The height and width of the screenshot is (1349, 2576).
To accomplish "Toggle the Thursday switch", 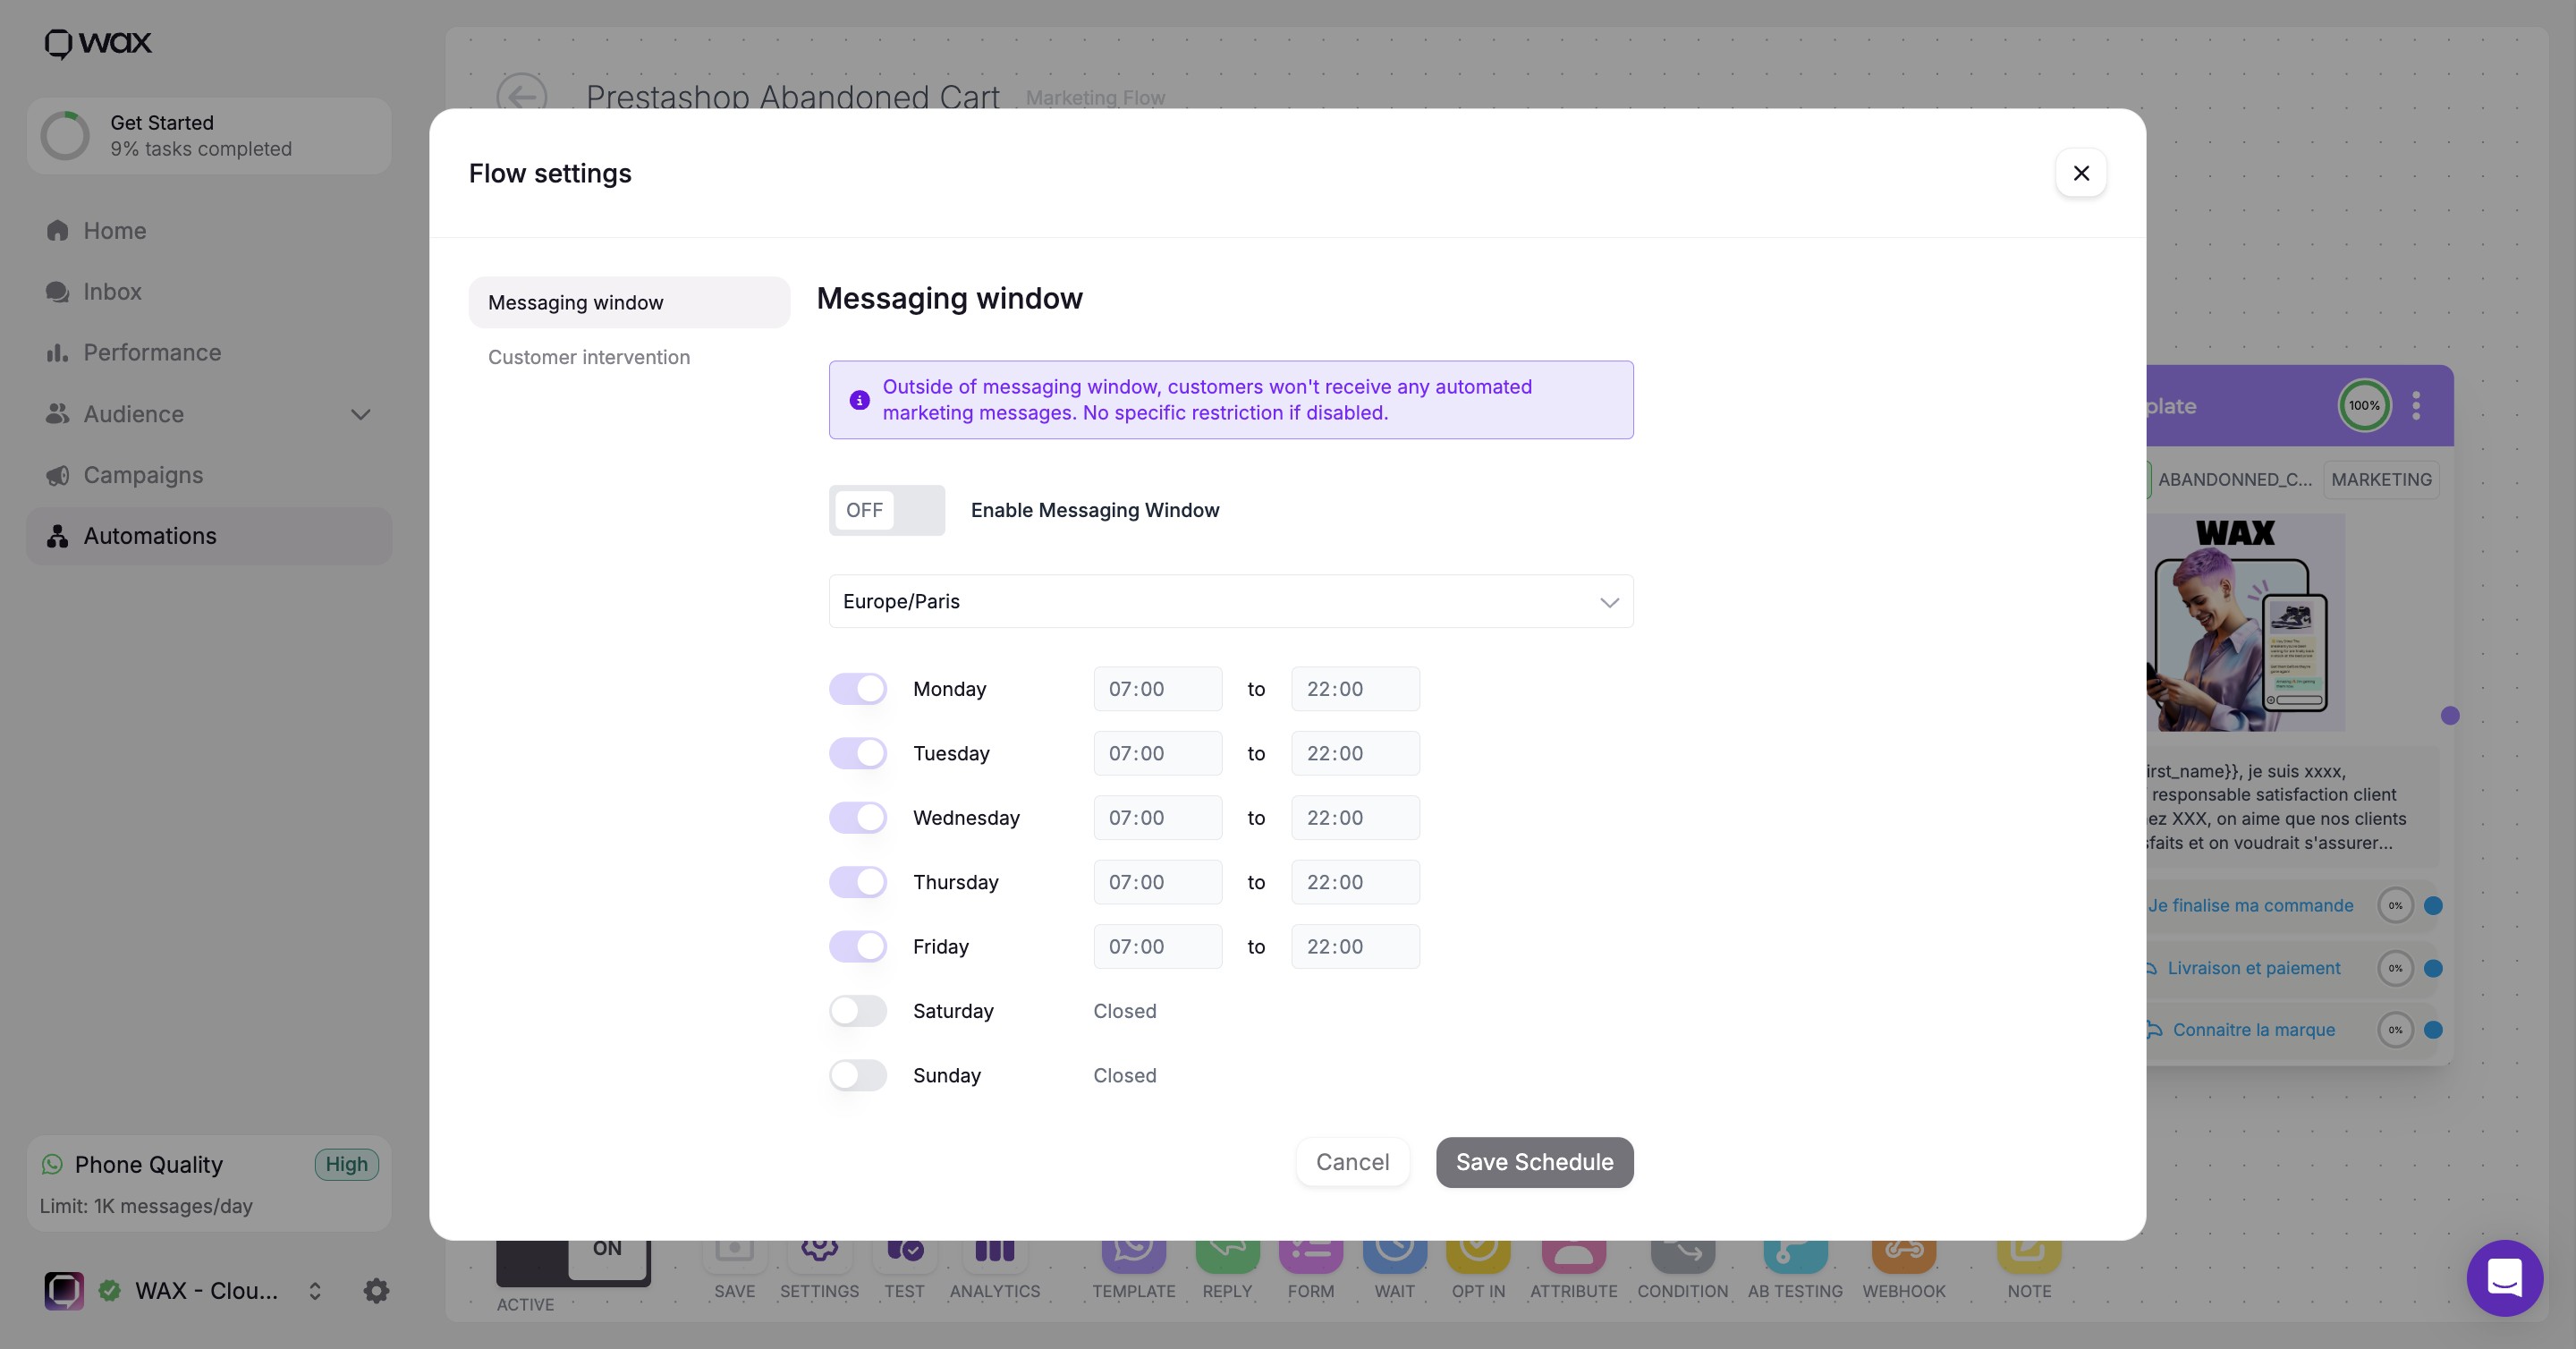I will pyautogui.click(x=858, y=882).
